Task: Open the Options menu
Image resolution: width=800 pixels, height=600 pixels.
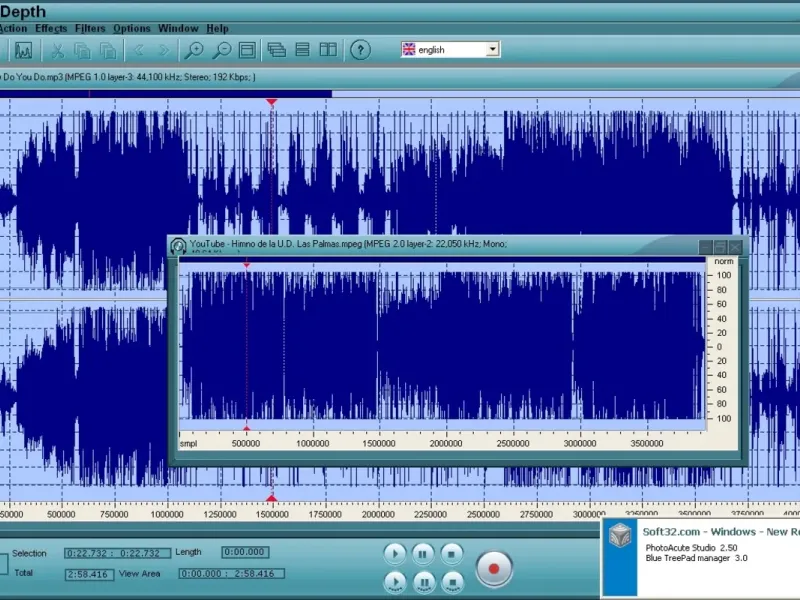Action: click(x=132, y=28)
